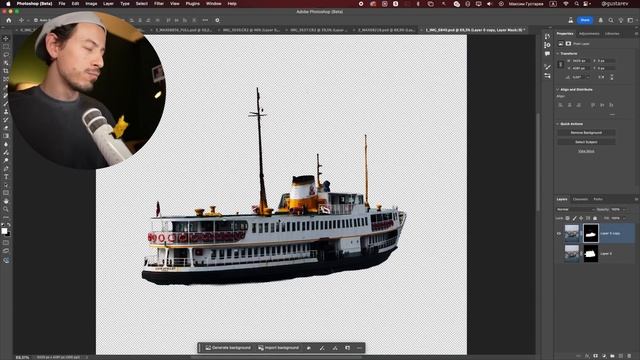Open the three-dots more options in options bar
This screenshot has width=640, height=360.
click(205, 20)
